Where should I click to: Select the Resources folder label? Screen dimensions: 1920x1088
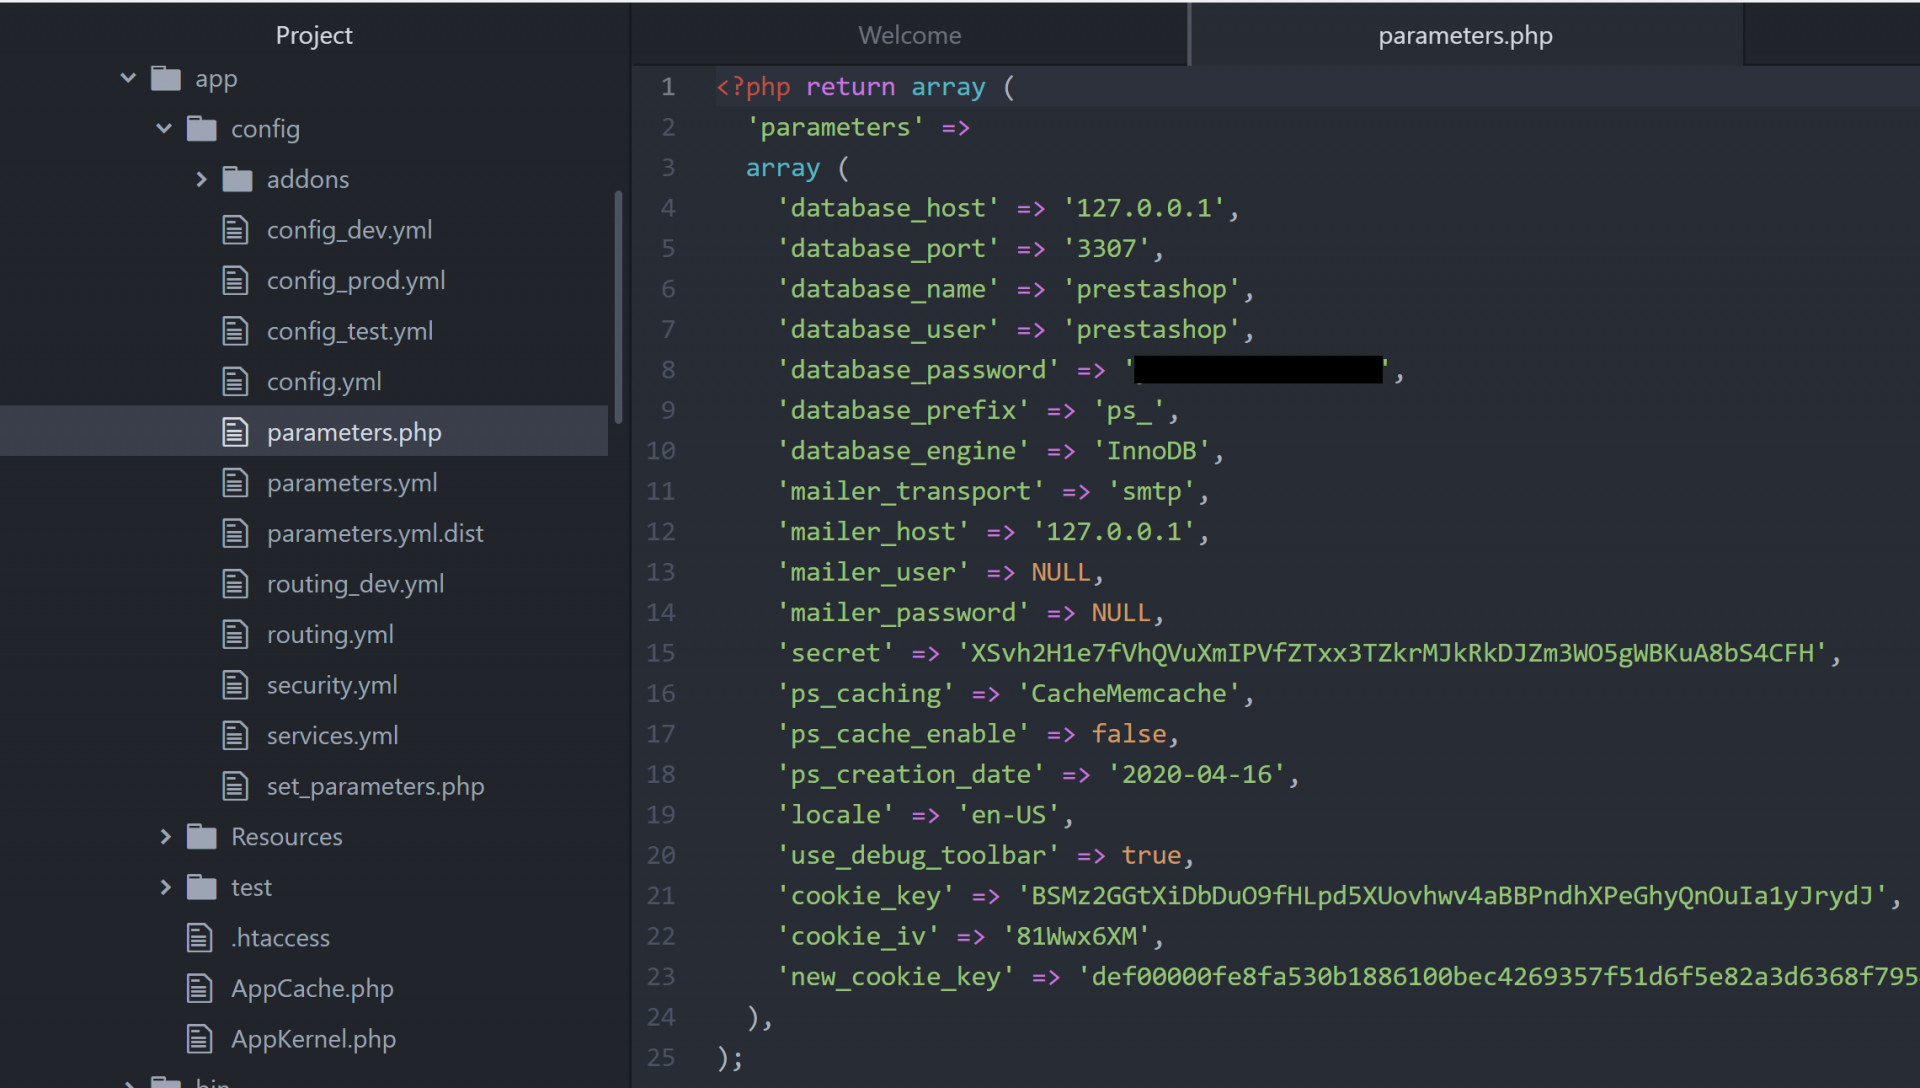pyautogui.click(x=287, y=836)
